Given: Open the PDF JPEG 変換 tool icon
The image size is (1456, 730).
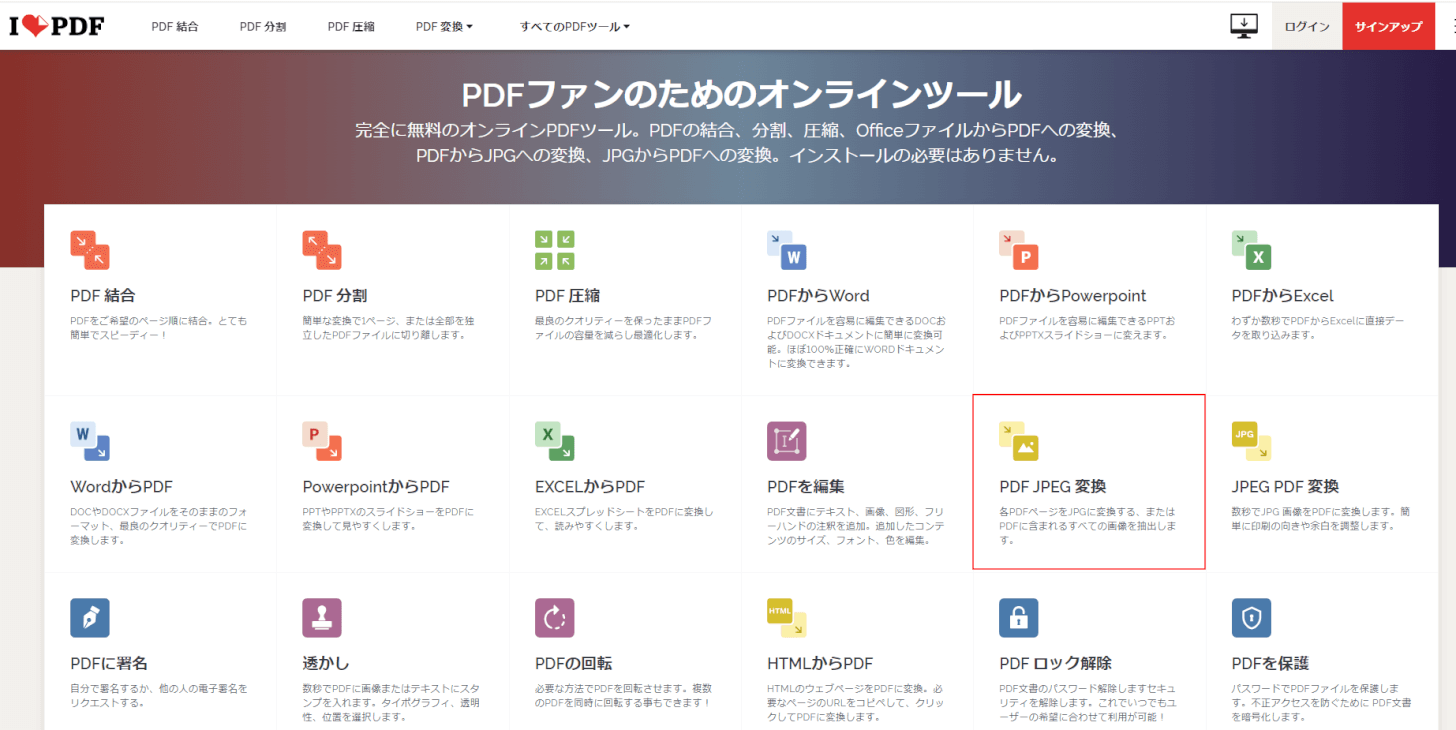Looking at the screenshot, I should click(x=1019, y=441).
